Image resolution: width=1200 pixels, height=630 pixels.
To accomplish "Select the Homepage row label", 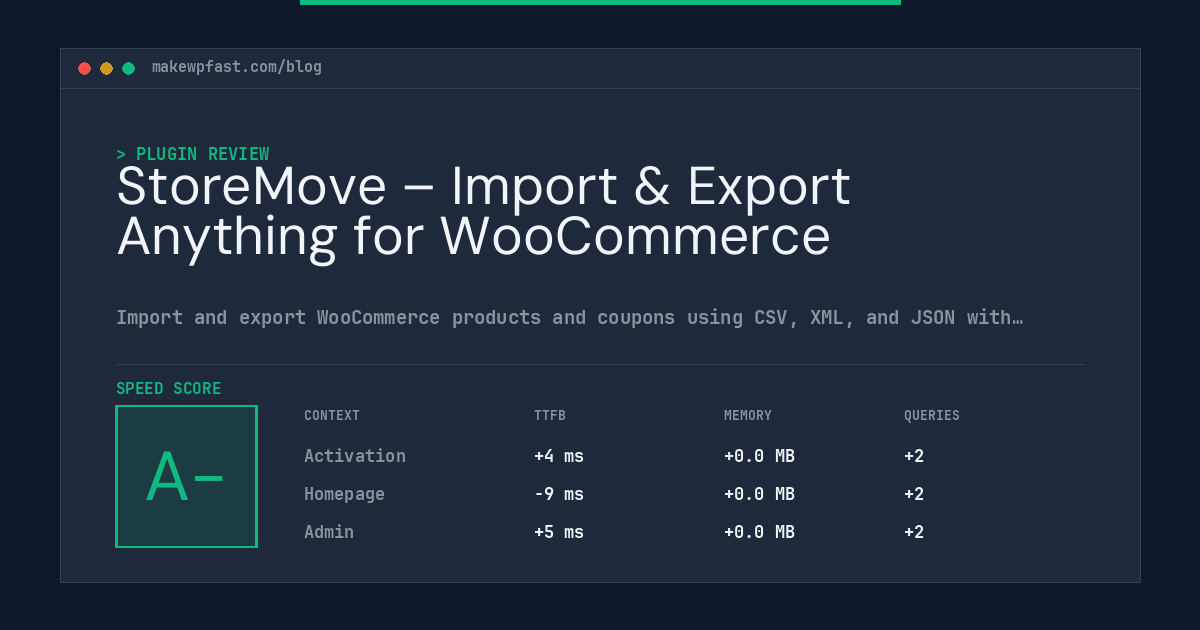I will click(x=344, y=494).
